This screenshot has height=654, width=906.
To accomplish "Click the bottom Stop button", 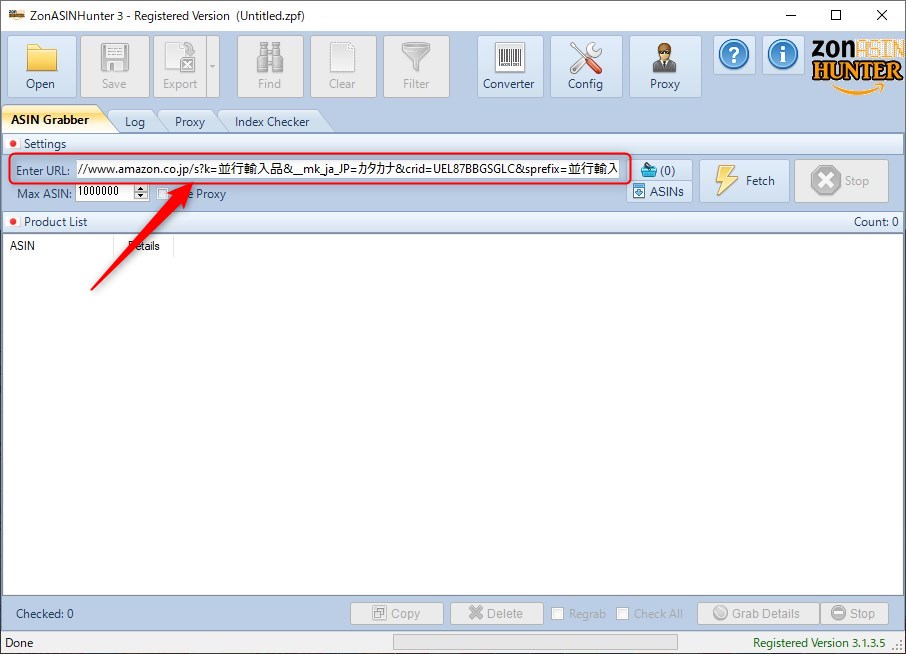I will pos(854,614).
